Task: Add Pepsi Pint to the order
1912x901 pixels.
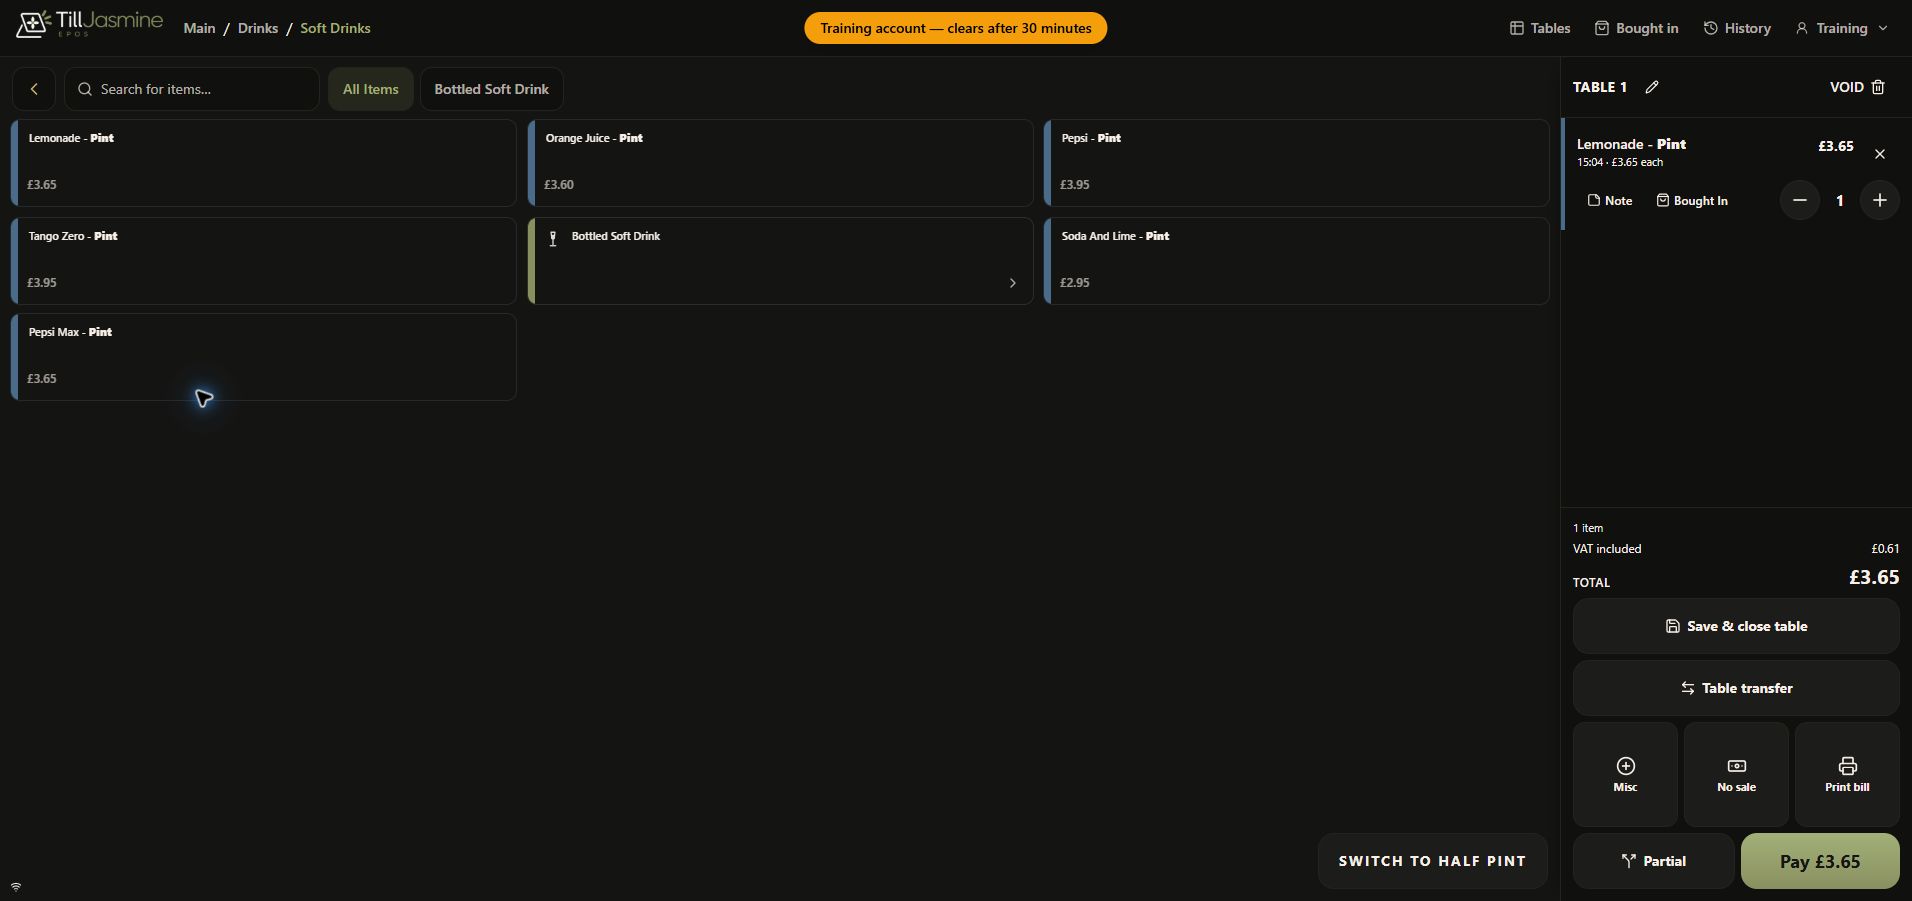Action: 1297,163
